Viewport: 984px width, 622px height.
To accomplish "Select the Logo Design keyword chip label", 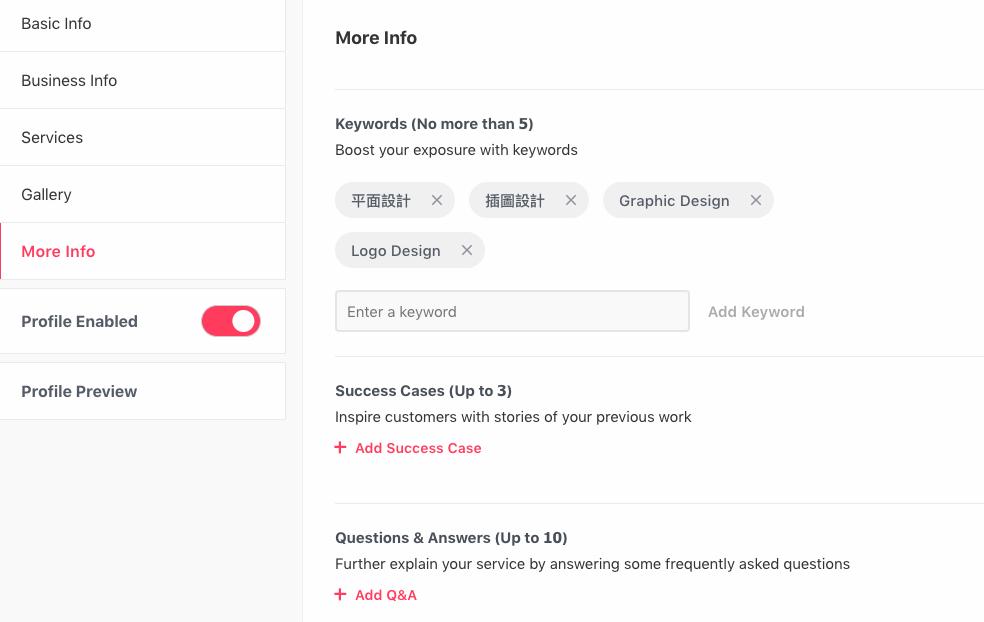I will [x=395, y=251].
